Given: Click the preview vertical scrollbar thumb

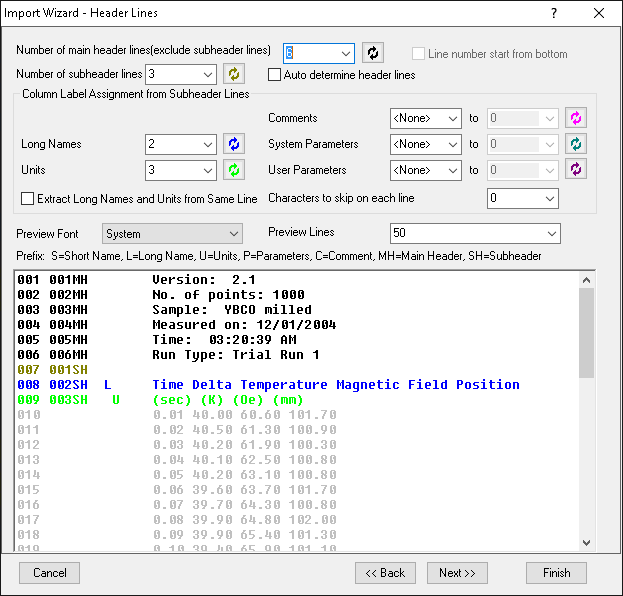Looking at the screenshot, I should pyautogui.click(x=586, y=333).
